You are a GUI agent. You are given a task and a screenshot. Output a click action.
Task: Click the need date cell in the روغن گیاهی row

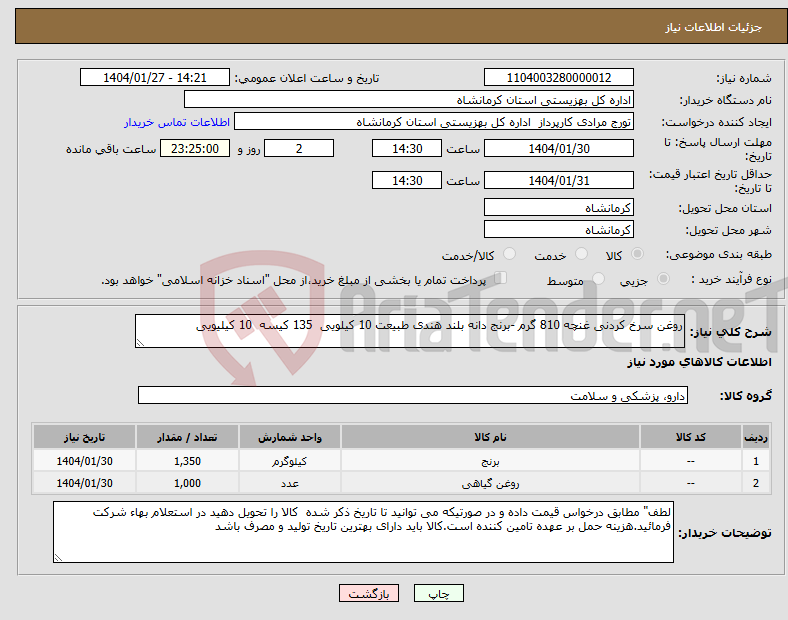(x=84, y=483)
